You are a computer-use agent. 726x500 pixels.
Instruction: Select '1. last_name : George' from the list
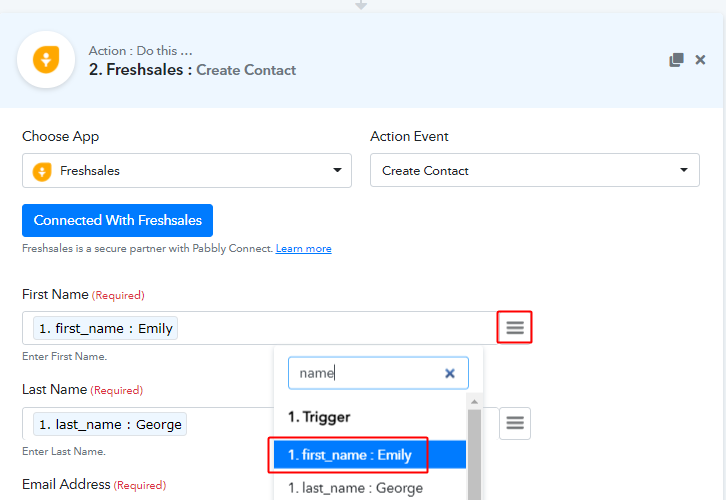[x=370, y=488]
